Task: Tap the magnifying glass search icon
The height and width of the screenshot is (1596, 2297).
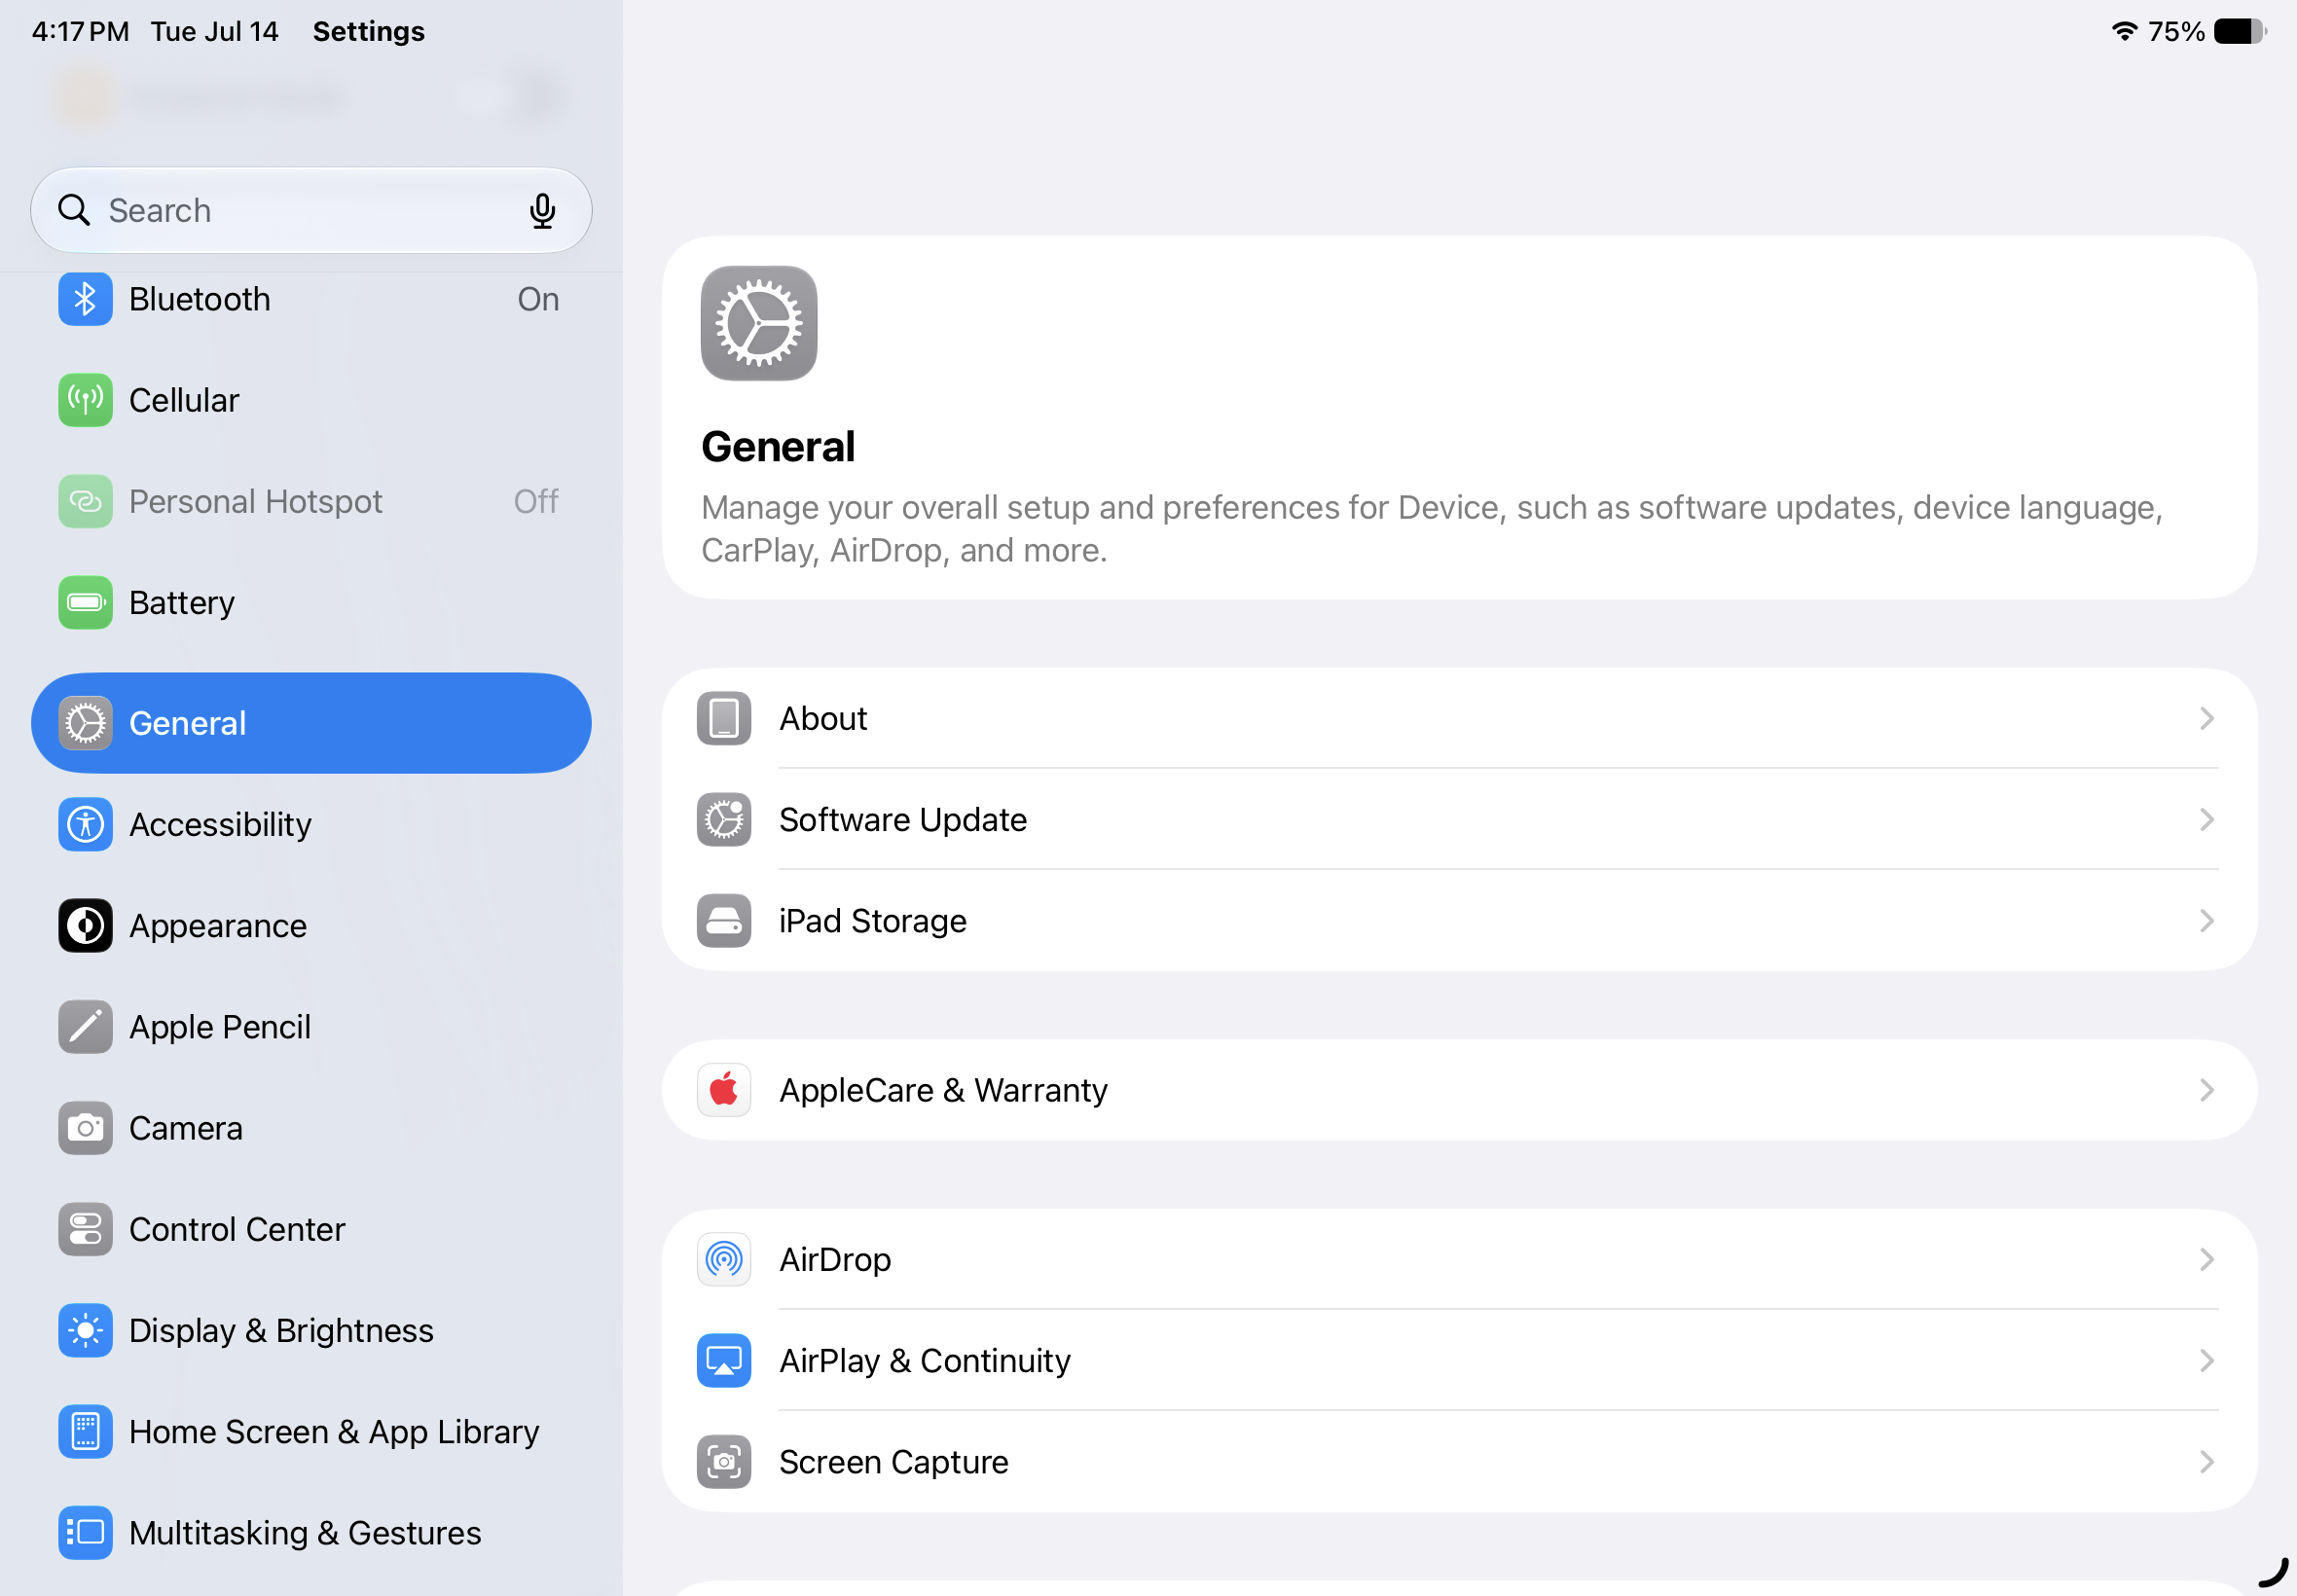Action: tap(74, 210)
